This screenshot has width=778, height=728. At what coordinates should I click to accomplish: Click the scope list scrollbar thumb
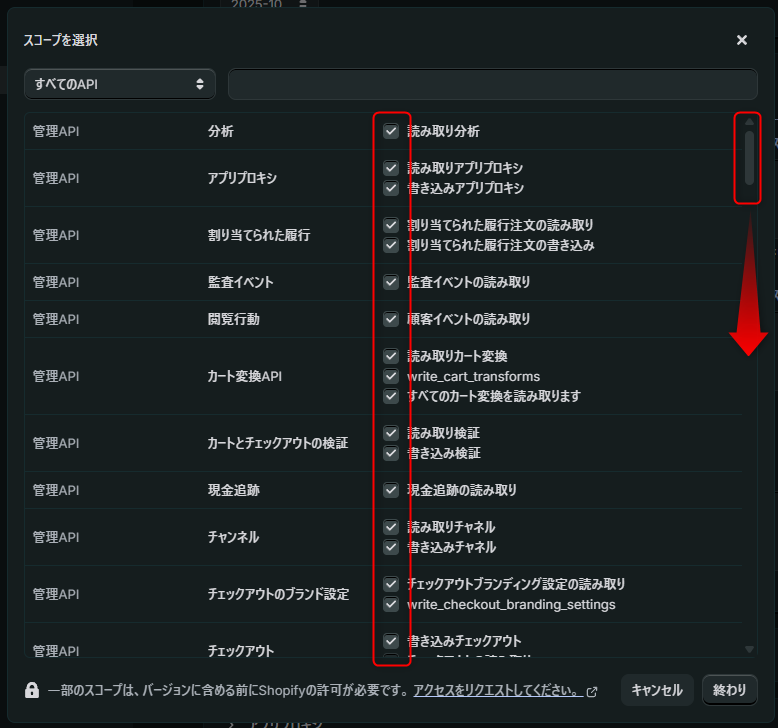749,157
